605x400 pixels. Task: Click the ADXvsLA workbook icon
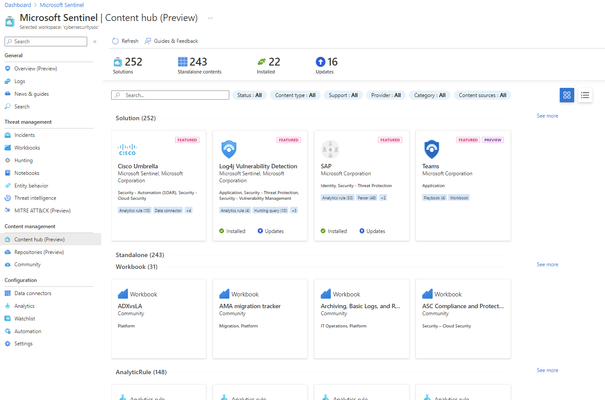[123, 294]
